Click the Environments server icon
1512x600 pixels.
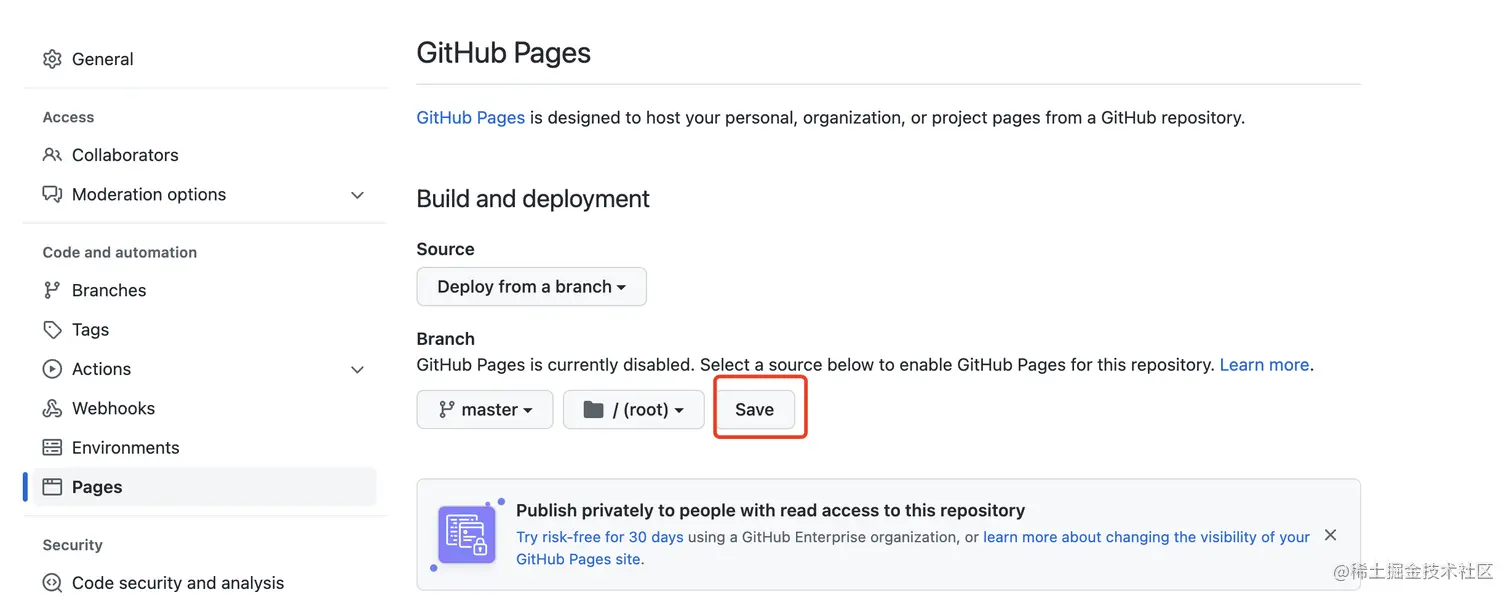click(x=52, y=447)
